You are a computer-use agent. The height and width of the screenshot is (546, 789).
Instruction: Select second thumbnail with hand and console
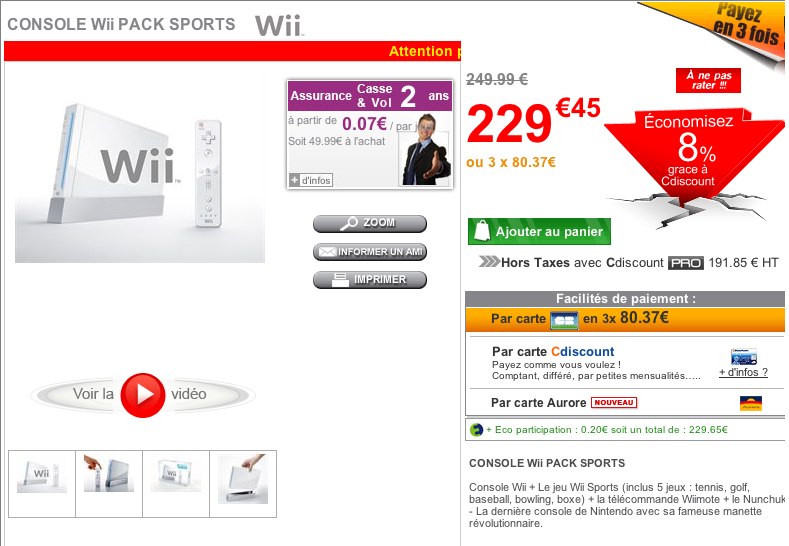(109, 484)
